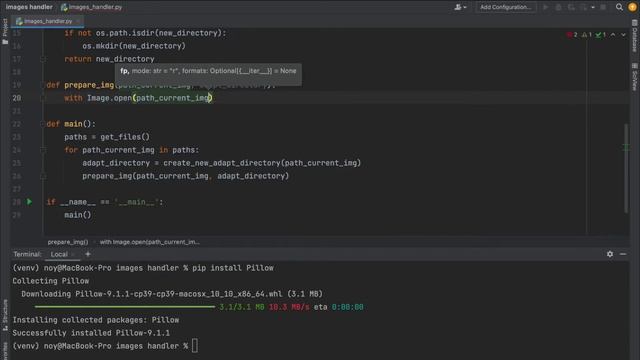This screenshot has width=640, height=360.
Task: Open the Project tool window
Action: pos(5,32)
